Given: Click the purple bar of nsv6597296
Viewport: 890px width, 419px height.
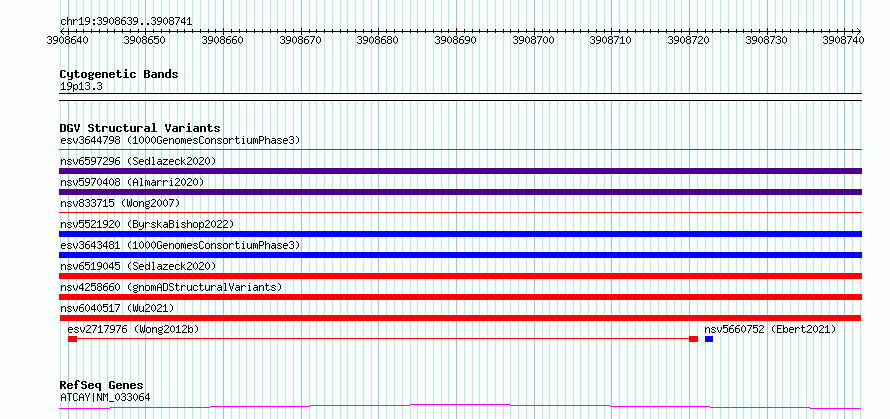Looking at the screenshot, I should 460,171.
